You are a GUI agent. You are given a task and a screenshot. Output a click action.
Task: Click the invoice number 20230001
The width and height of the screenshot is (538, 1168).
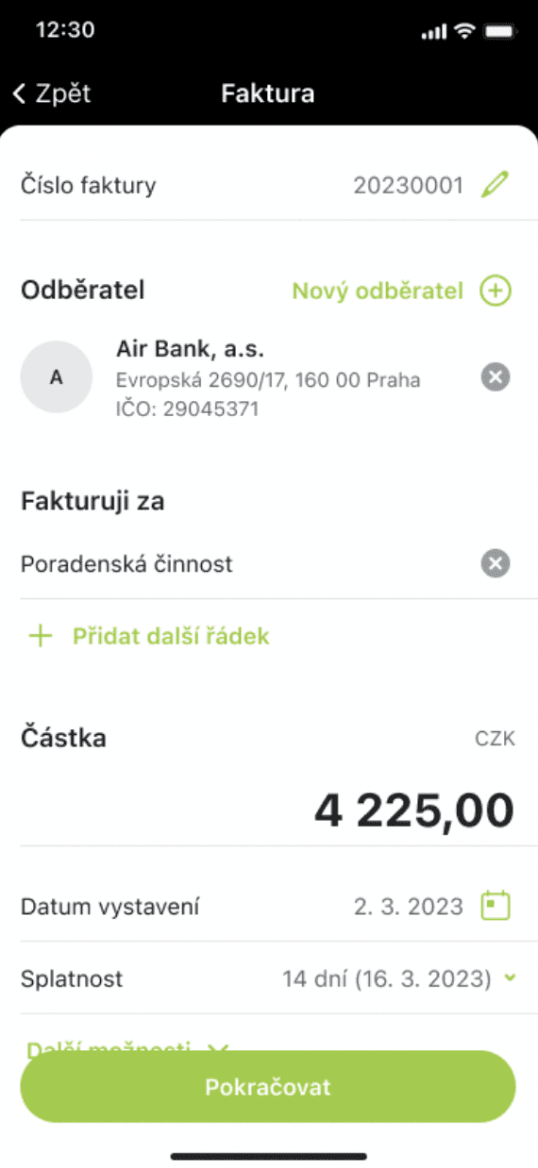pos(408,185)
